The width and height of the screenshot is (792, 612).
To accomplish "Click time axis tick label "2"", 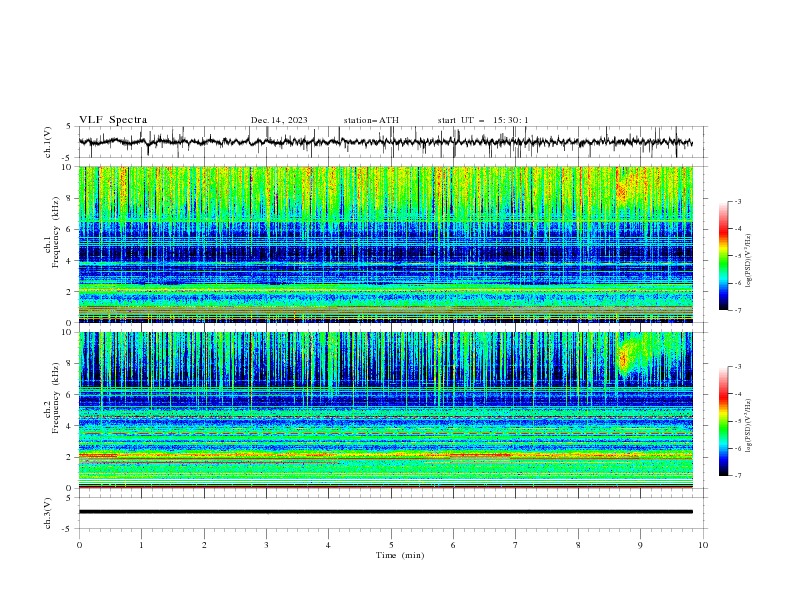I will 204,545.
